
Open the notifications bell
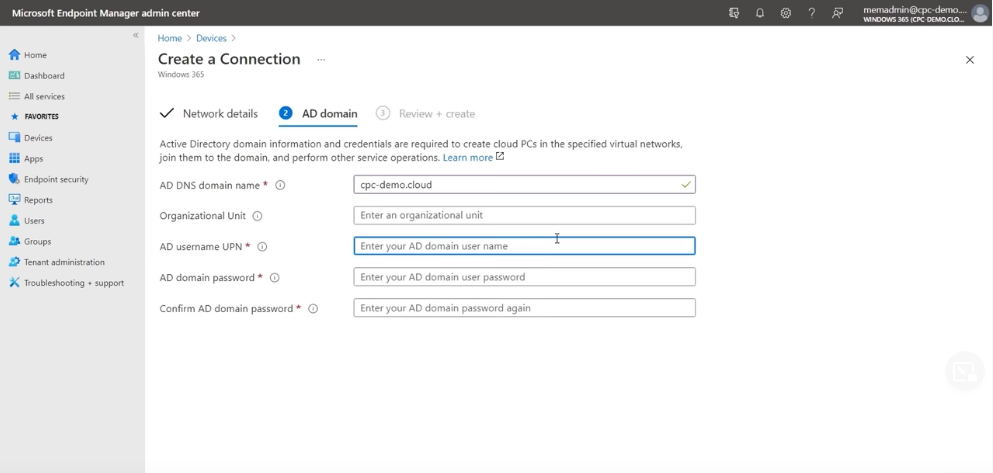click(x=760, y=13)
